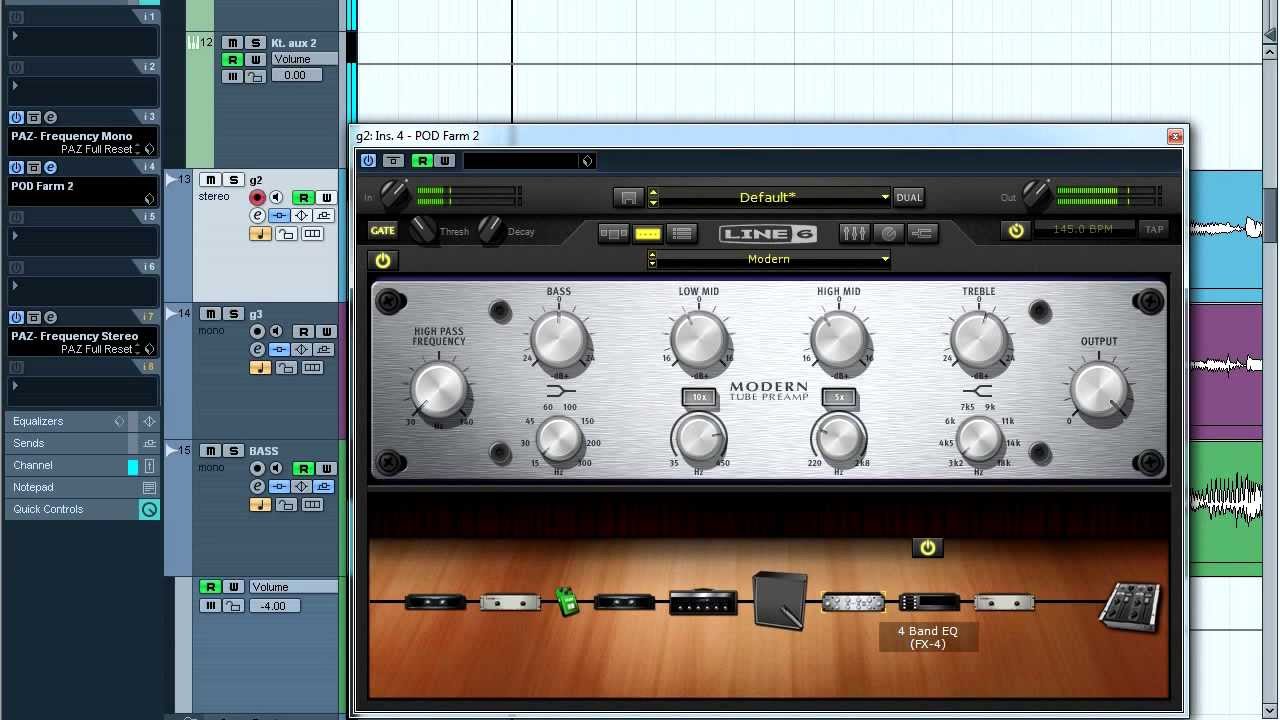Click the -4.00 volume automation value
Image resolution: width=1280 pixels, height=720 pixels.
tap(273, 606)
